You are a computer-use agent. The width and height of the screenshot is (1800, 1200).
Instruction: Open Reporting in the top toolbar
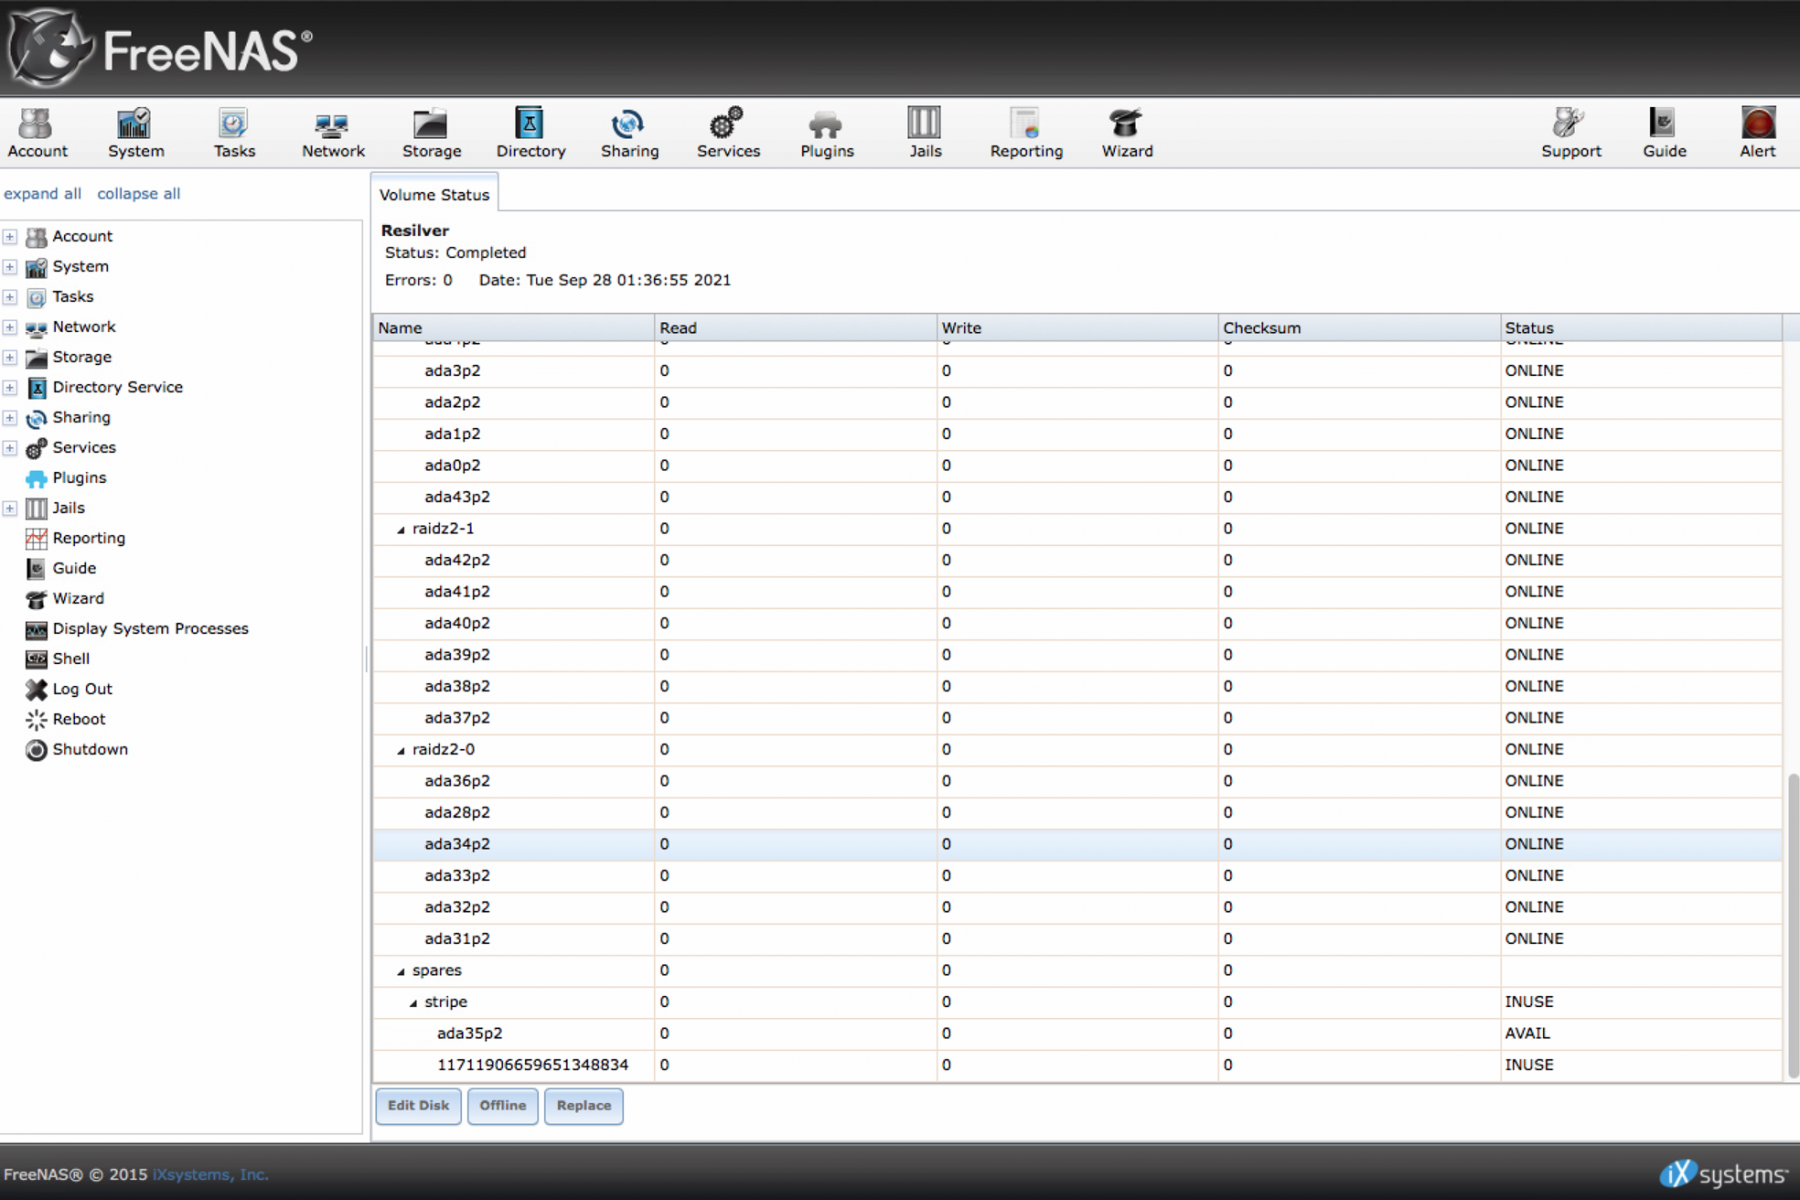1026,133
